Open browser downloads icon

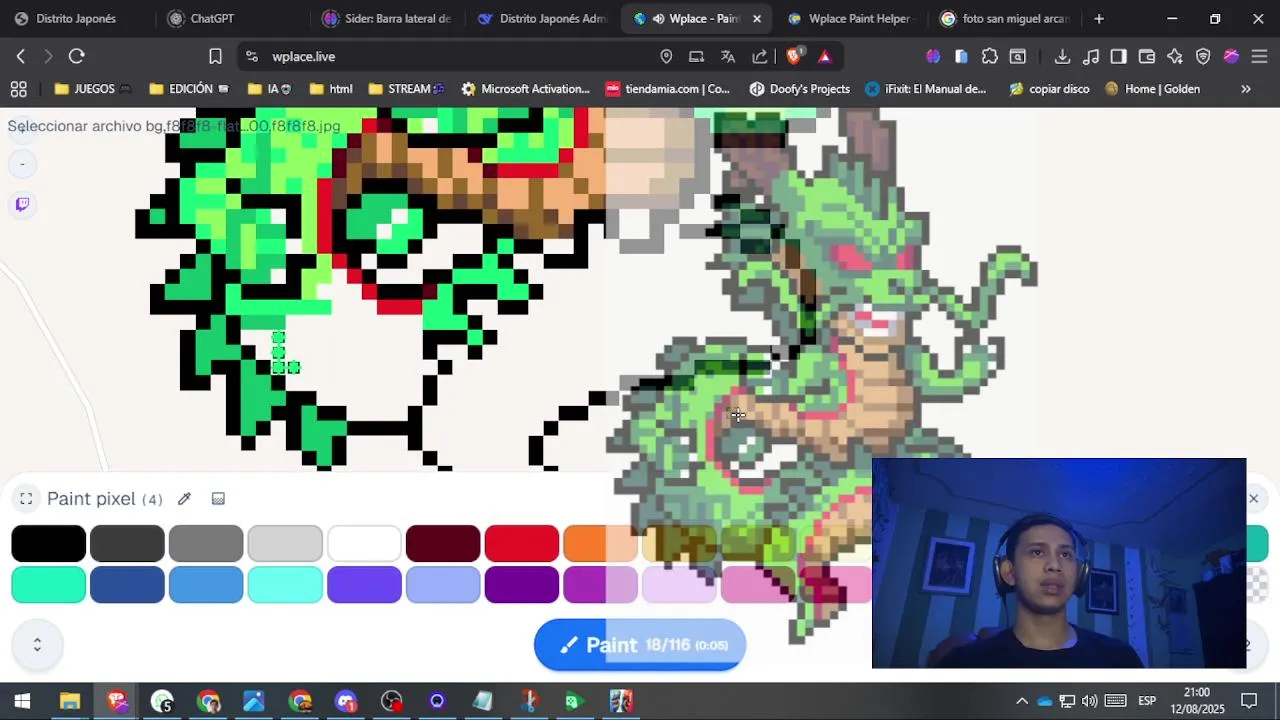tap(1063, 57)
